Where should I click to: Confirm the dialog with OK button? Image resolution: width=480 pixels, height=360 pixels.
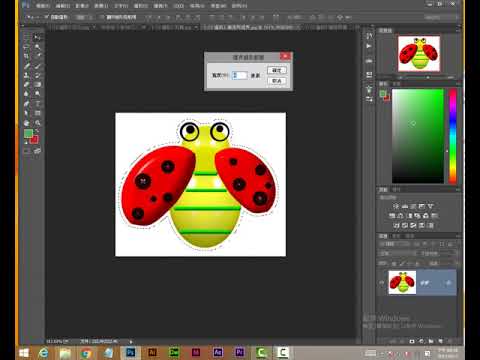[277, 70]
